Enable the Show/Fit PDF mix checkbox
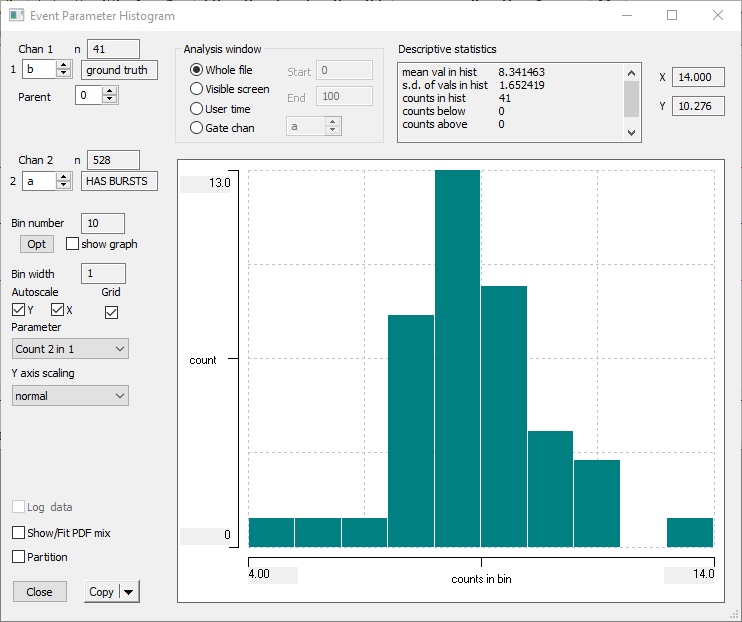 [x=18, y=533]
